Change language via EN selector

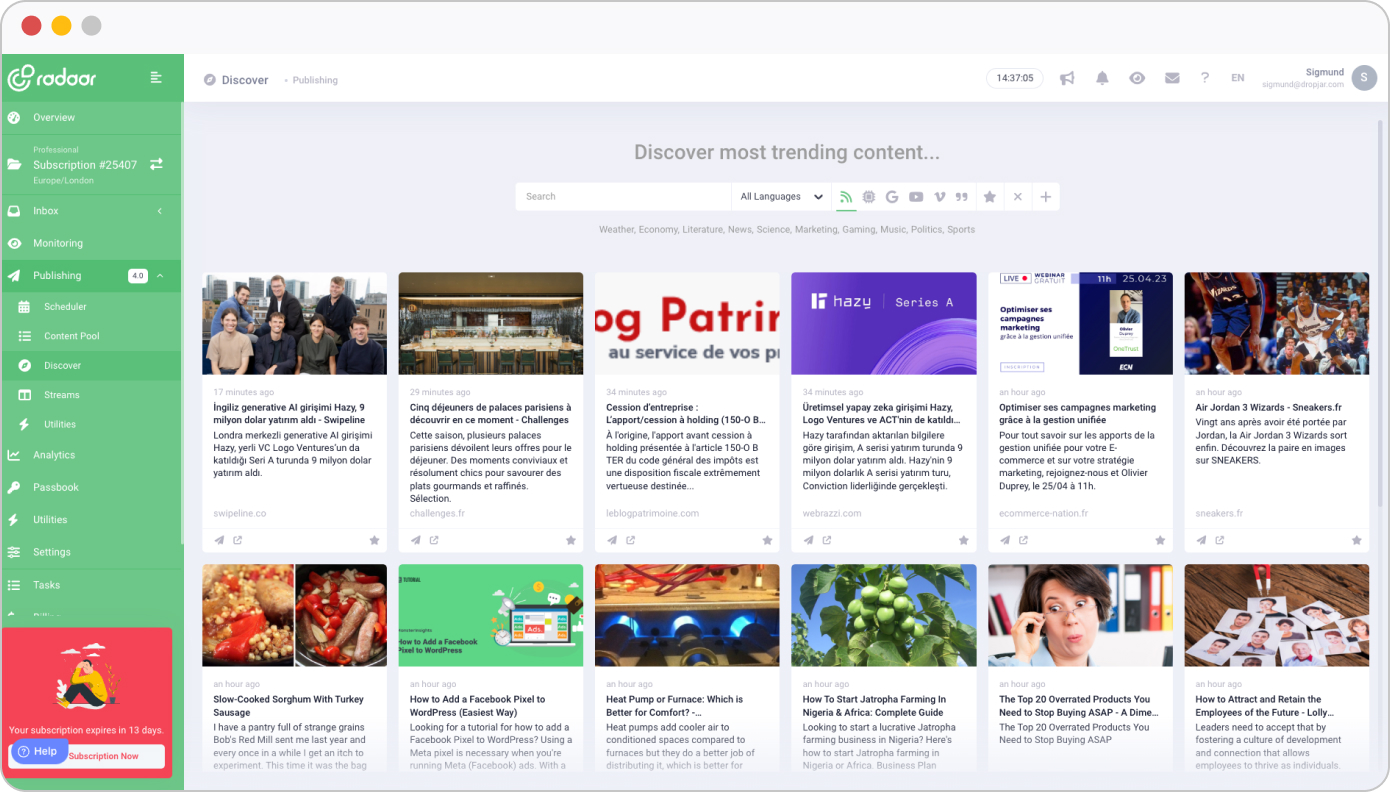[x=1238, y=78]
